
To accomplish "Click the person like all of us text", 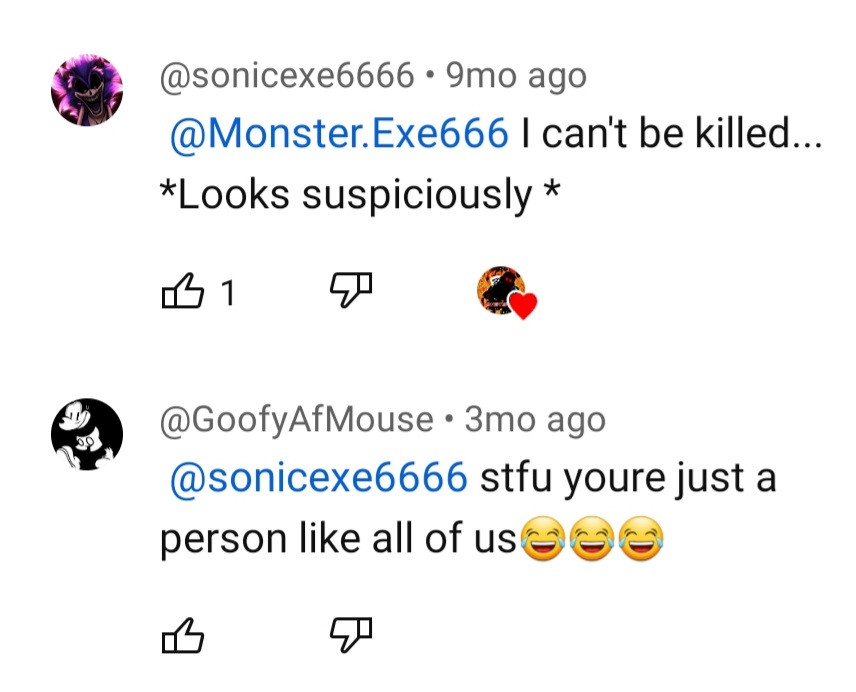I will click(338, 538).
